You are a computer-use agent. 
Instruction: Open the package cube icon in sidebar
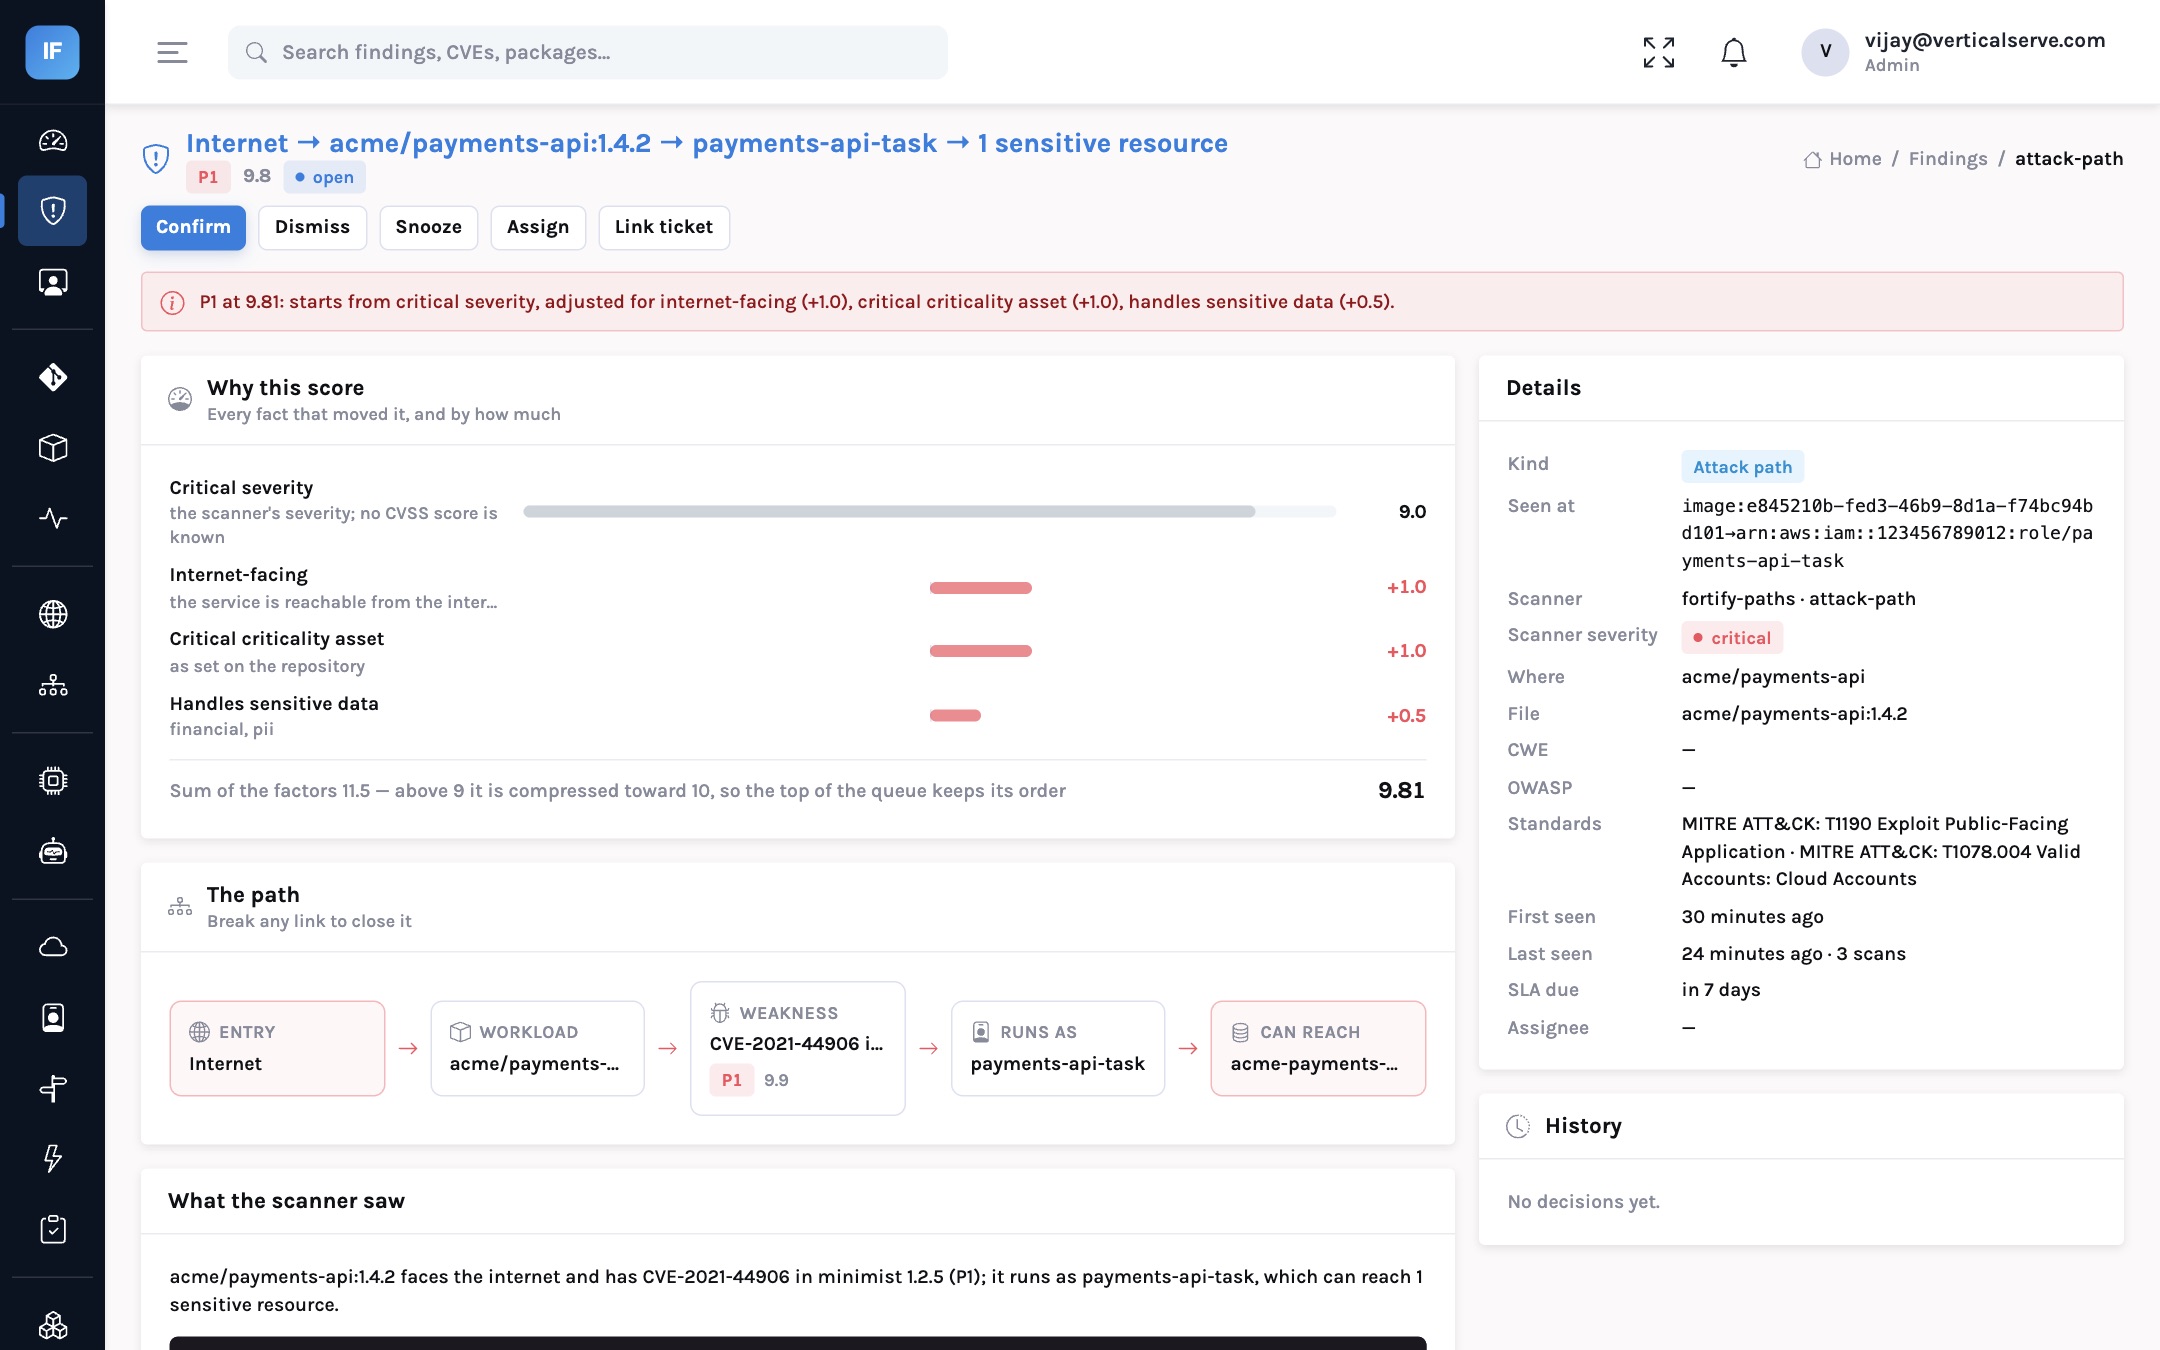tap(53, 448)
